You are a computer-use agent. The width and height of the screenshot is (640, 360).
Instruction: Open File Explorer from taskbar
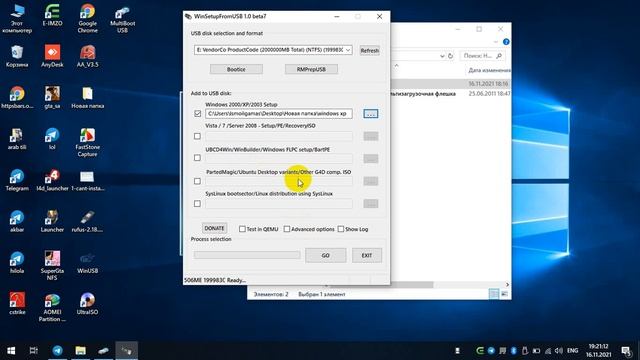80,351
